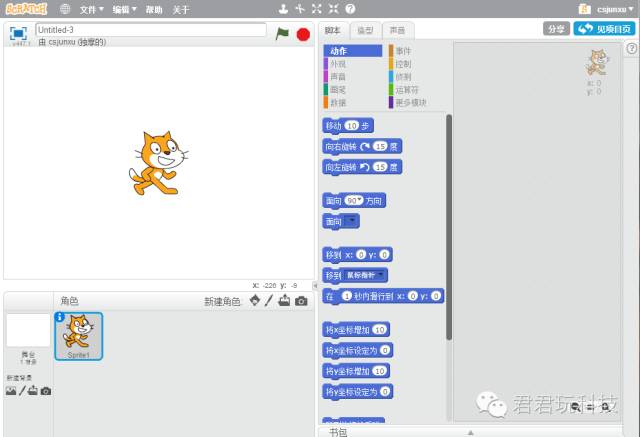This screenshot has height=437, width=640.
Task: Zoom in the scripts area
Action: tap(605, 406)
